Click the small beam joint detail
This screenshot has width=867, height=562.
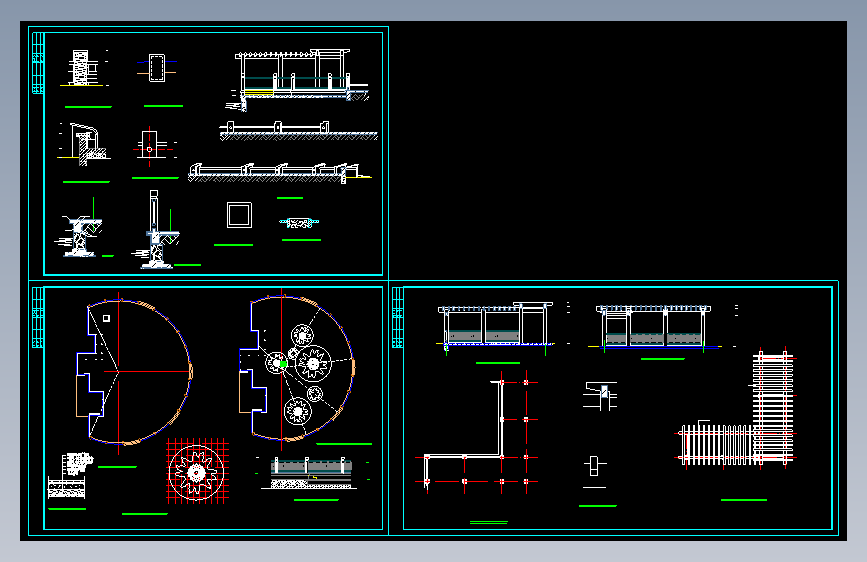600,396
